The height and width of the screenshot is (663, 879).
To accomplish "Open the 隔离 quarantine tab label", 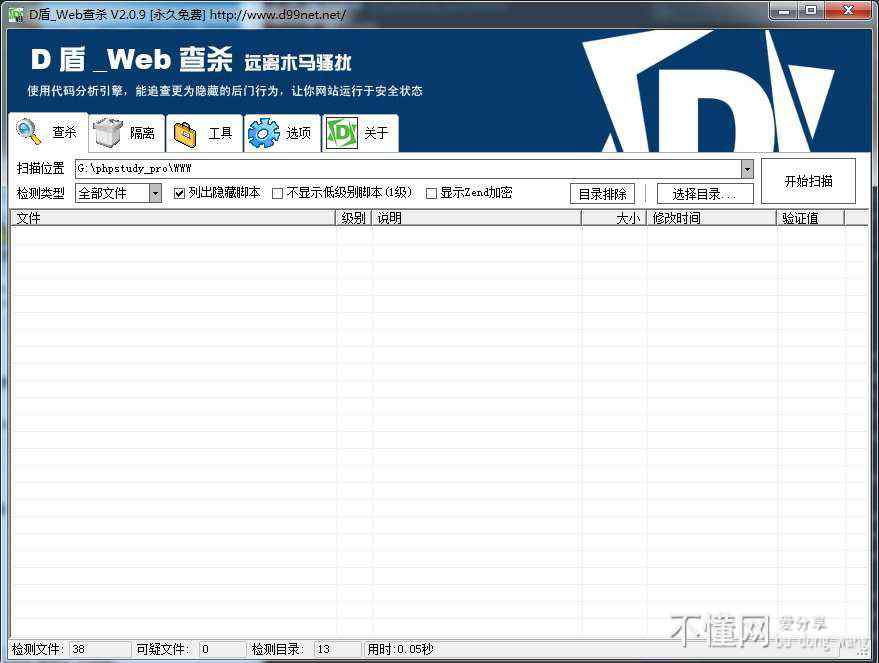I will pyautogui.click(x=142, y=133).
